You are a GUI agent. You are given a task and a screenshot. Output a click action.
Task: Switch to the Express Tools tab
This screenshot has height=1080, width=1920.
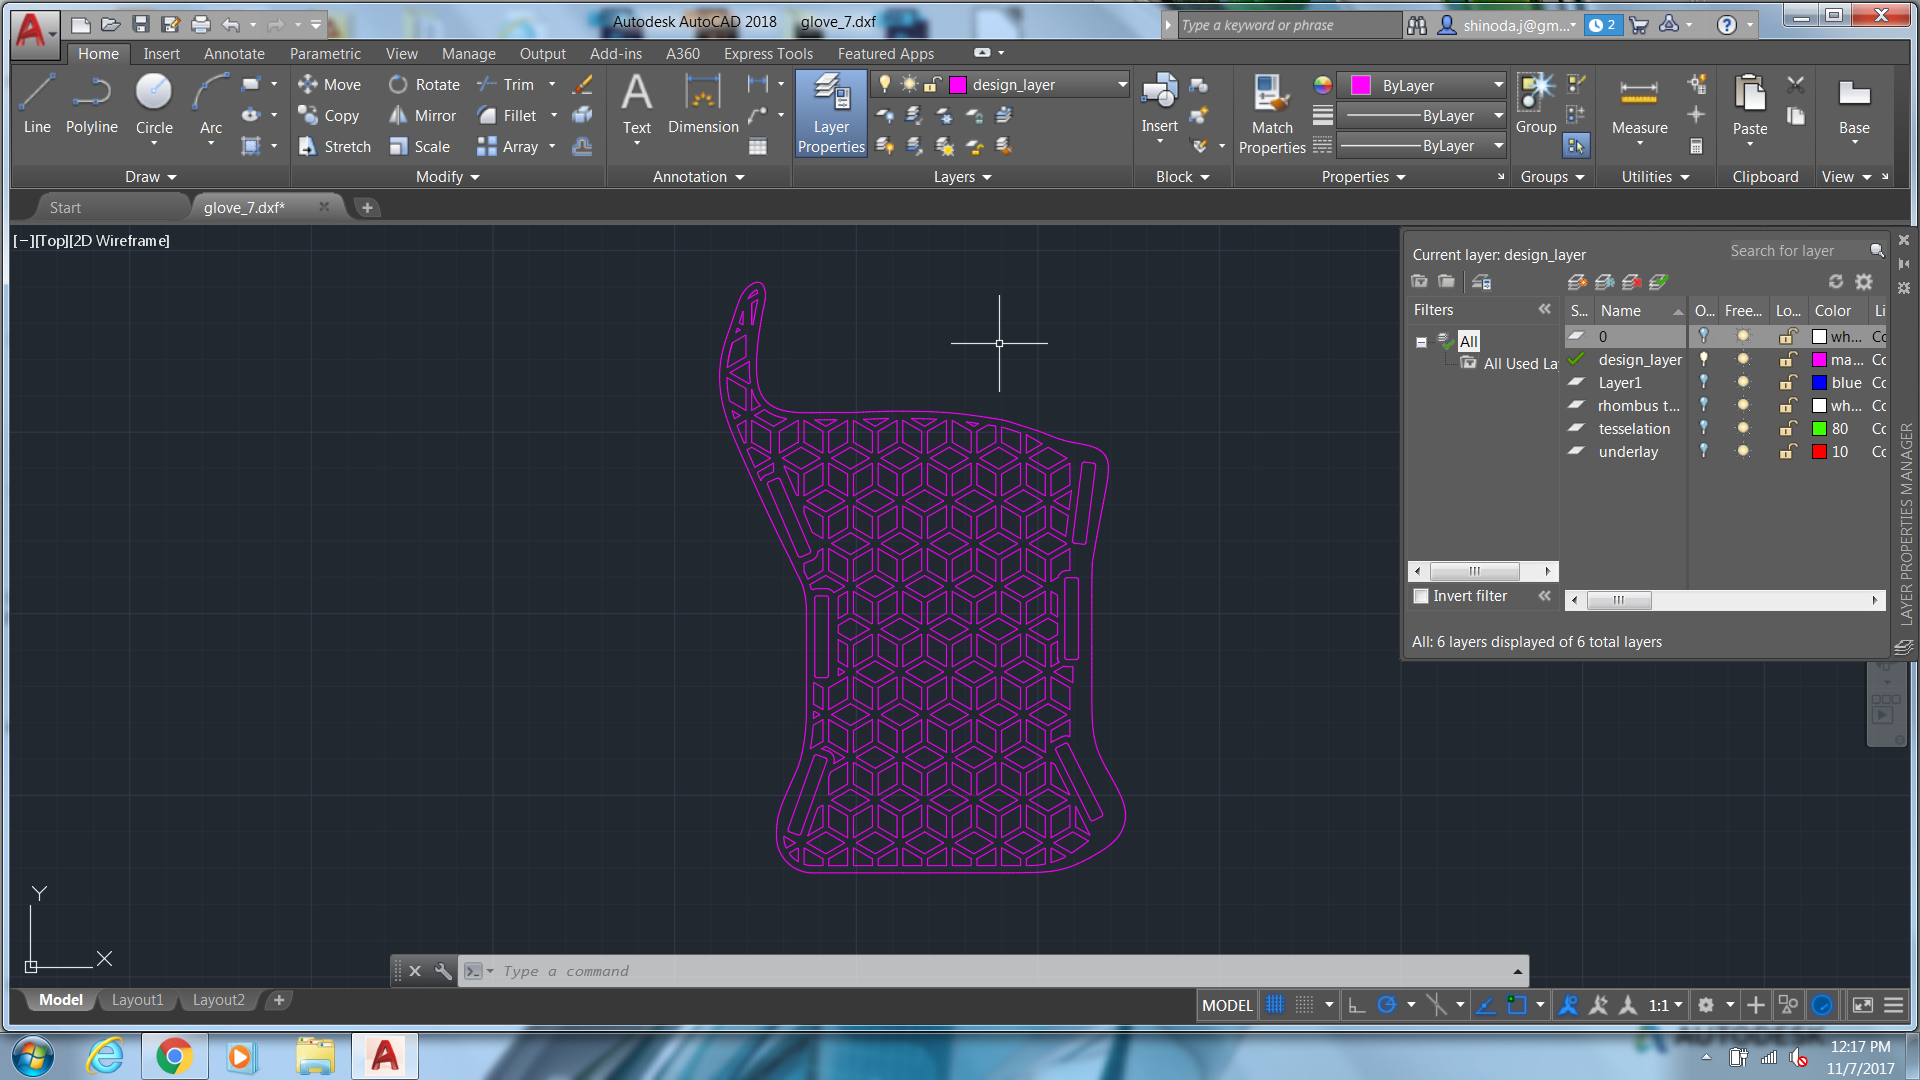[768, 54]
